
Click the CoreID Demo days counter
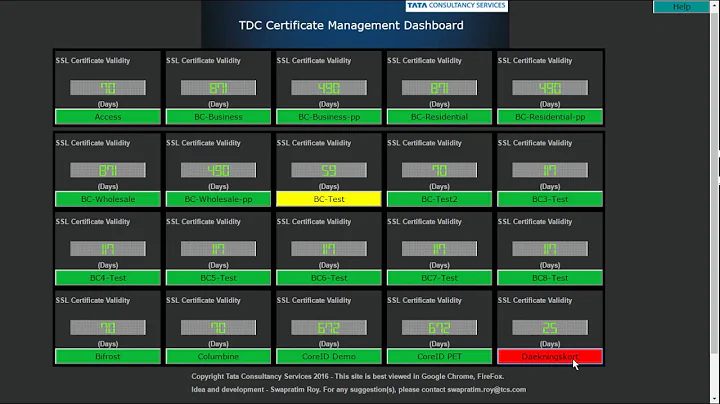[x=329, y=327]
